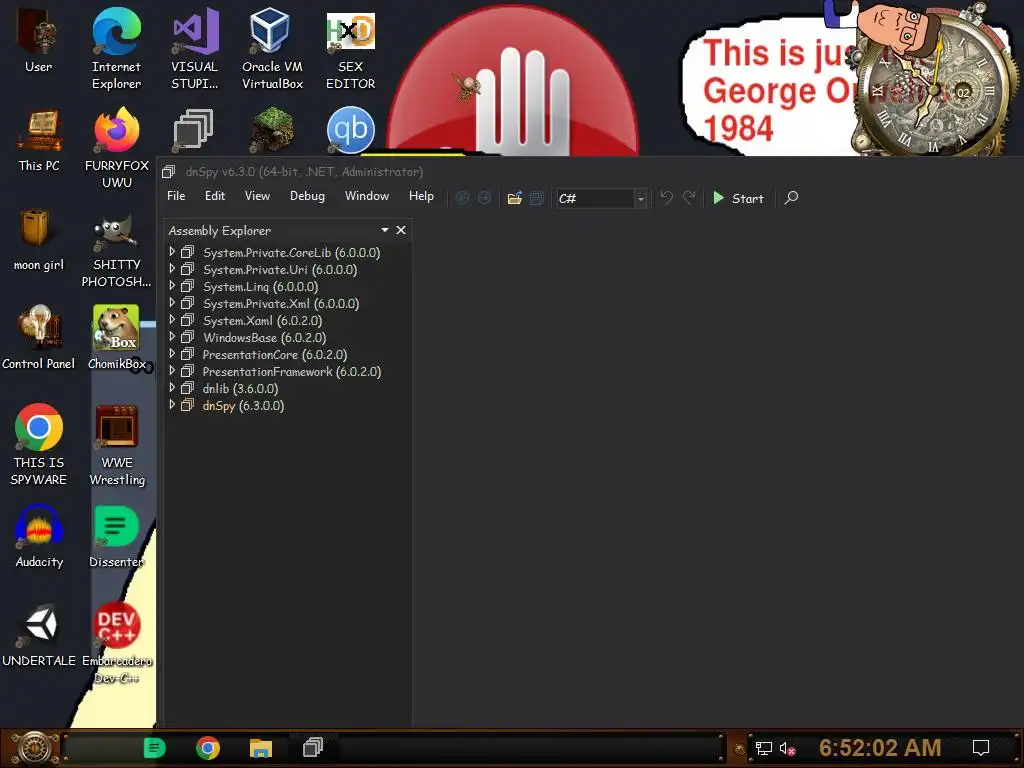Open THIS IS SPYWARE Chrome icon
Screen dimensions: 1024x768
39,444
